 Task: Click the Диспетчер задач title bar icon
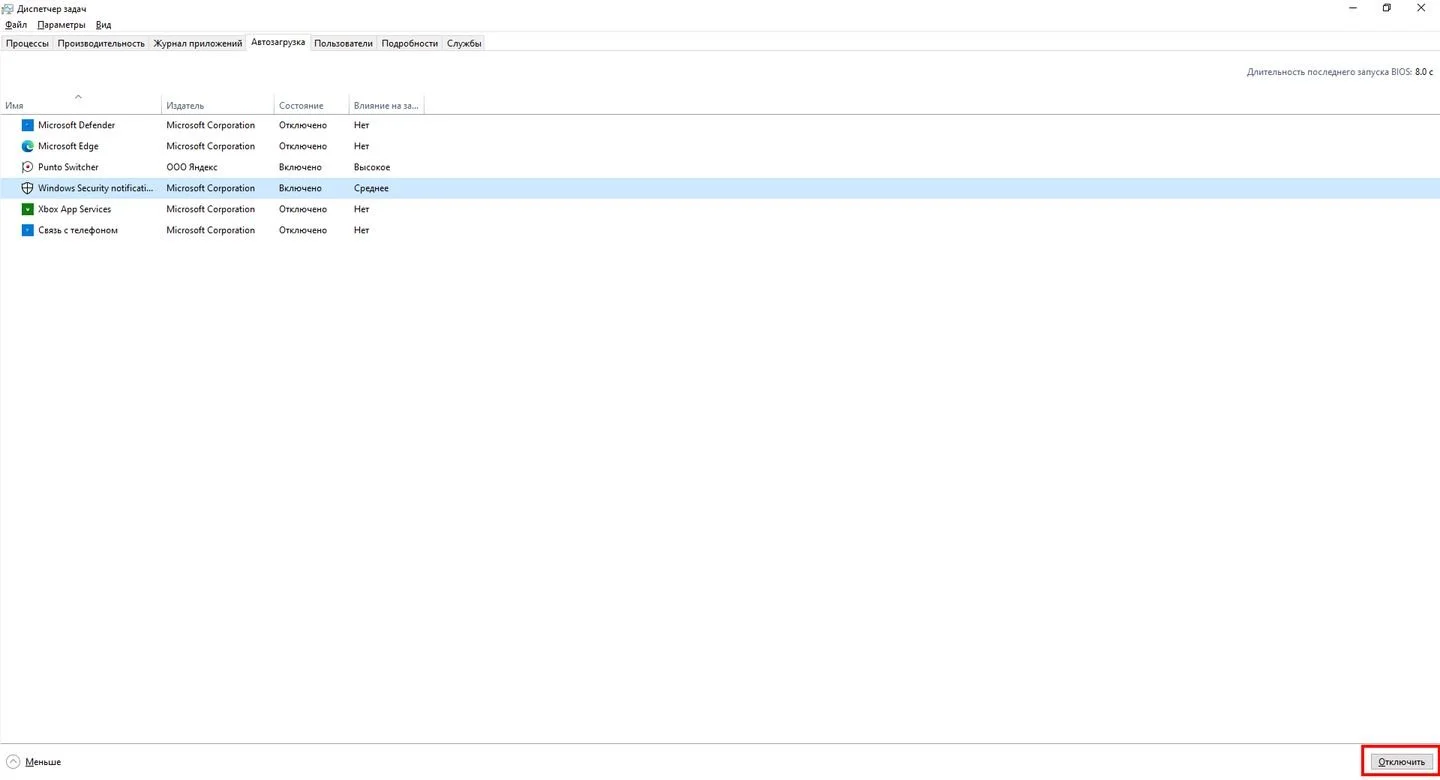[x=8, y=8]
